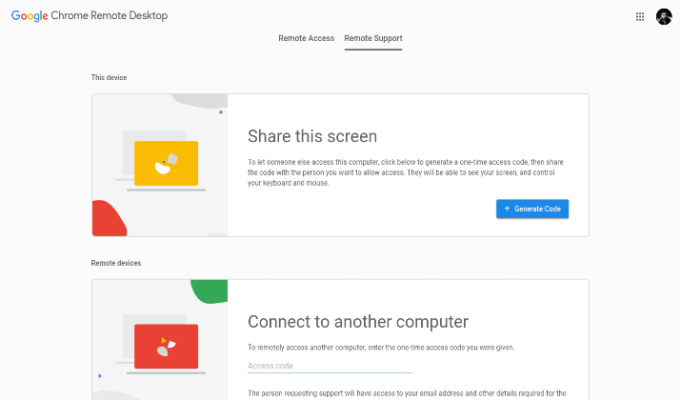This screenshot has height=400, width=681.
Task: Click the Chrome Remote Desktop title text
Action: tap(109, 16)
